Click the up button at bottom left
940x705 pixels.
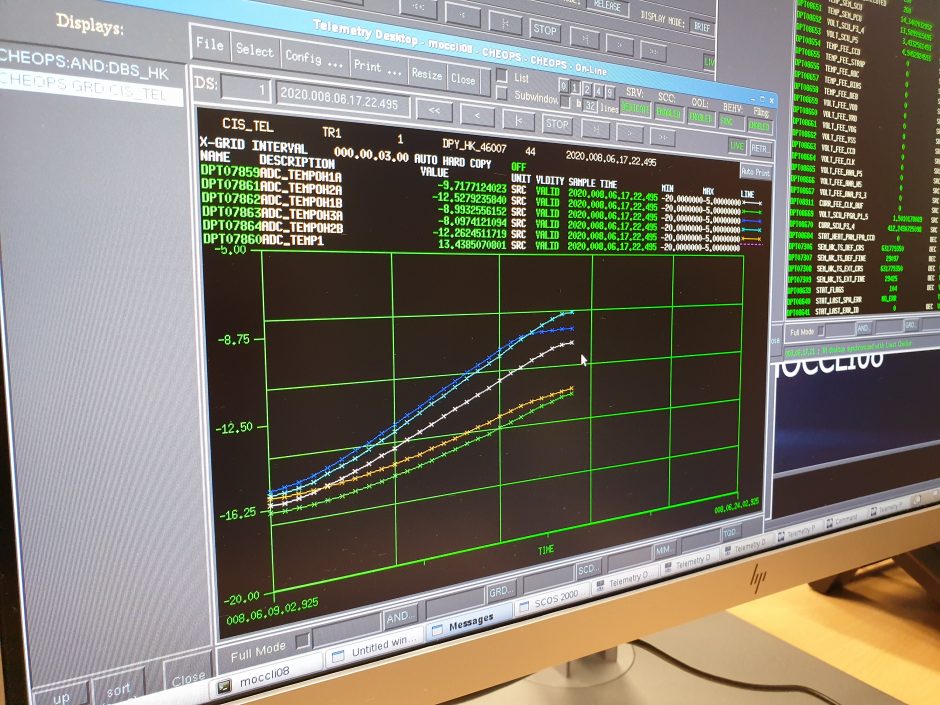61,697
